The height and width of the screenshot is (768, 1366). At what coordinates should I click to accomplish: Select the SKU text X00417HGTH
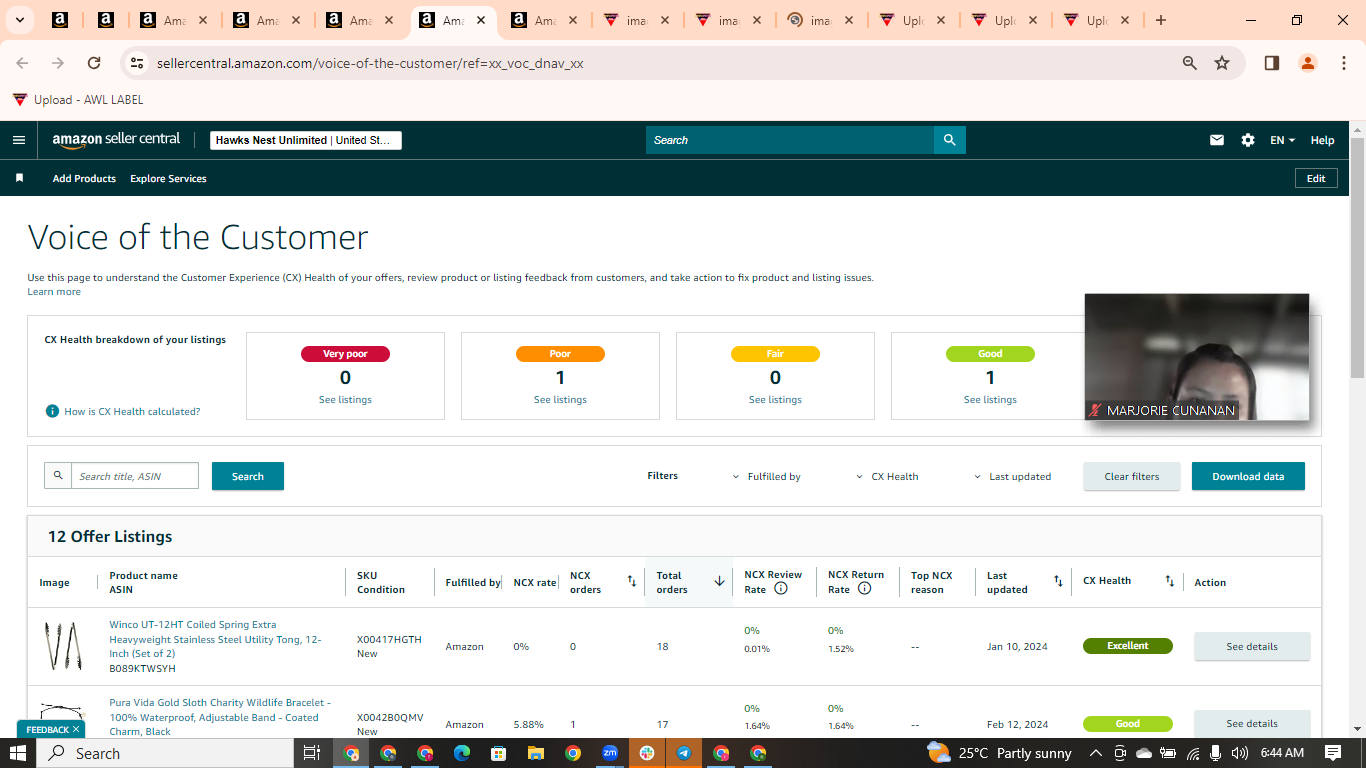389,639
